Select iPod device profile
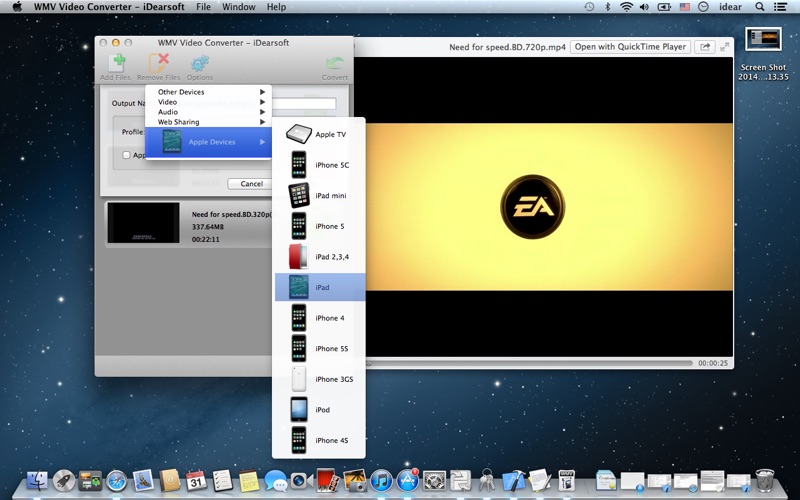 click(319, 410)
